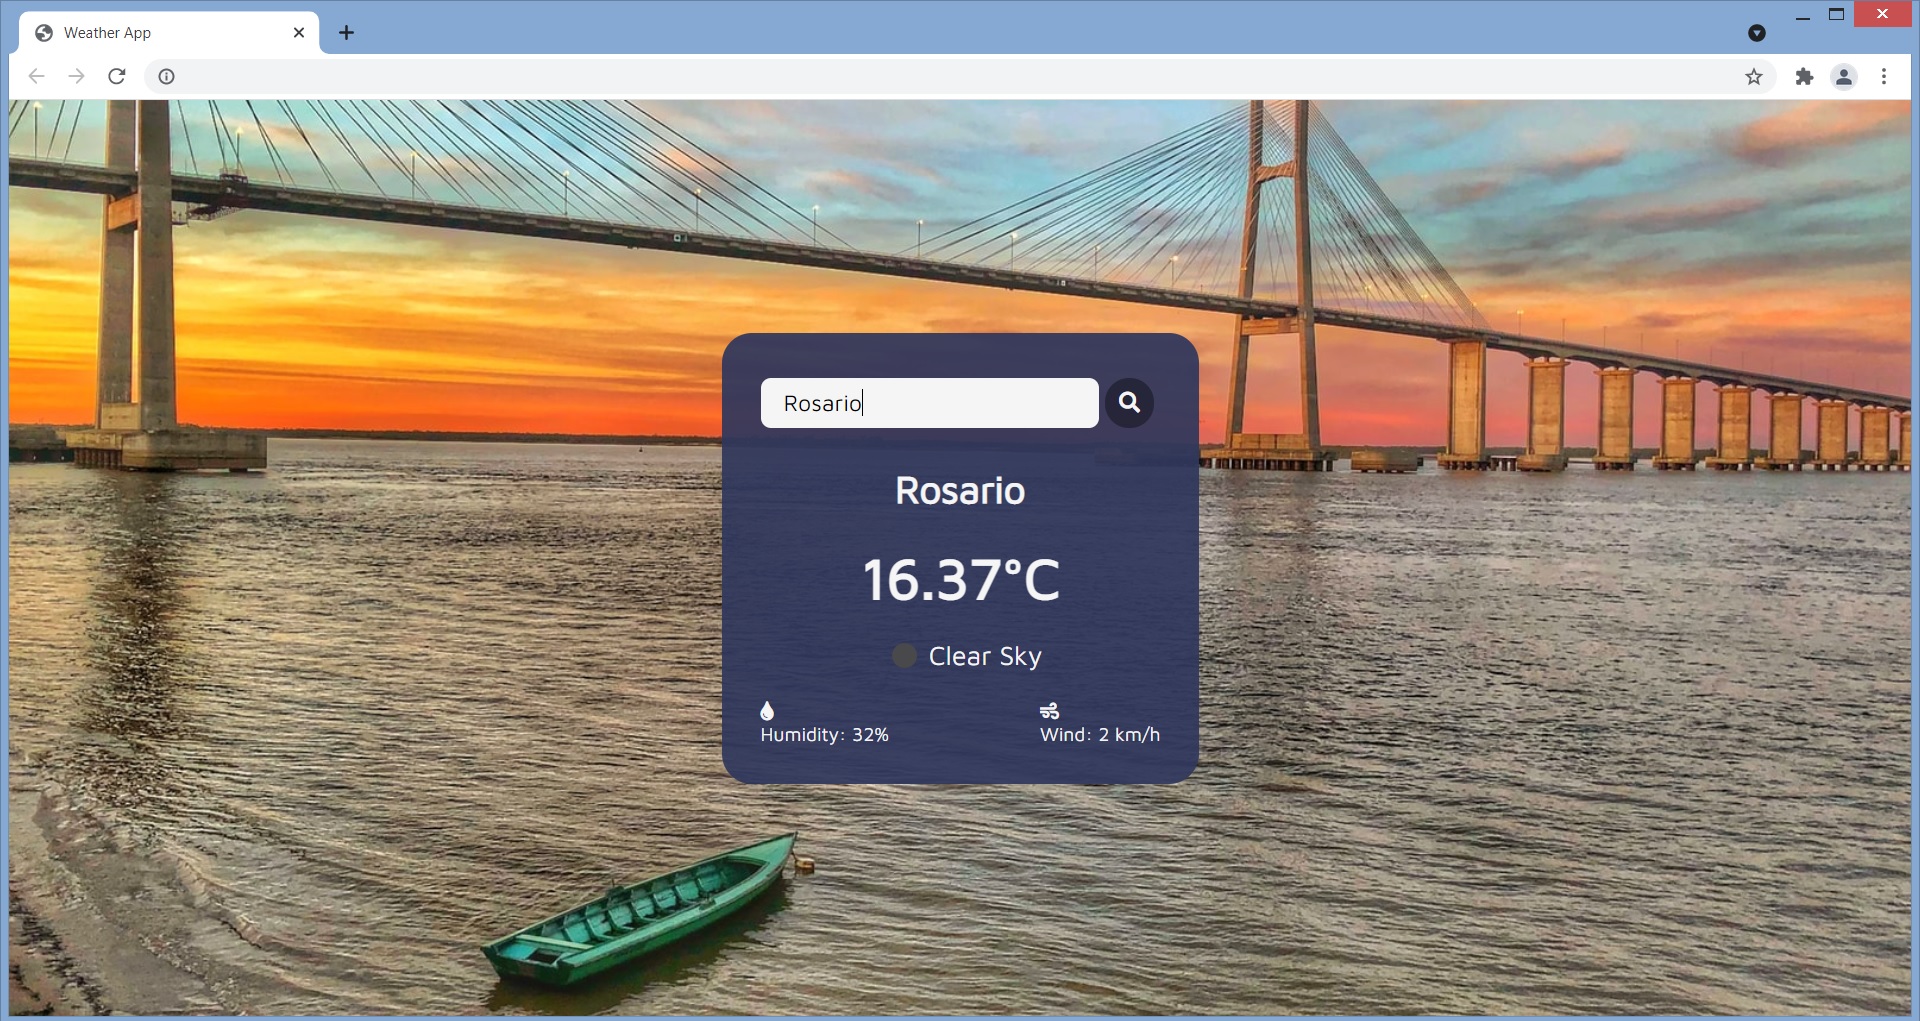Close the browser window

coord(1883,14)
